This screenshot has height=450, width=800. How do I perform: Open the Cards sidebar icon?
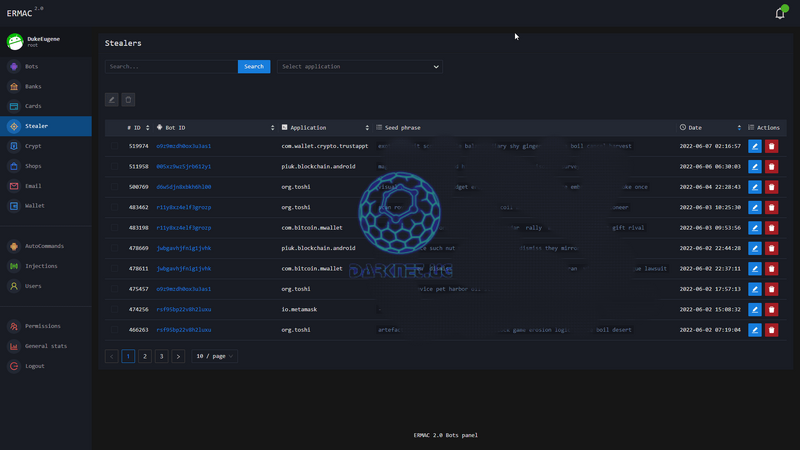click(14, 106)
